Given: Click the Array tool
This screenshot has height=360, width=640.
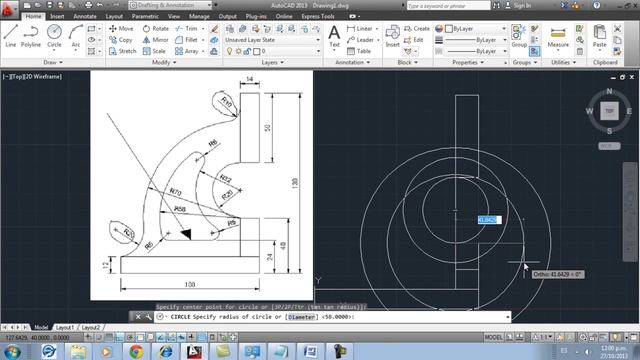Looking at the screenshot, I should 187,51.
